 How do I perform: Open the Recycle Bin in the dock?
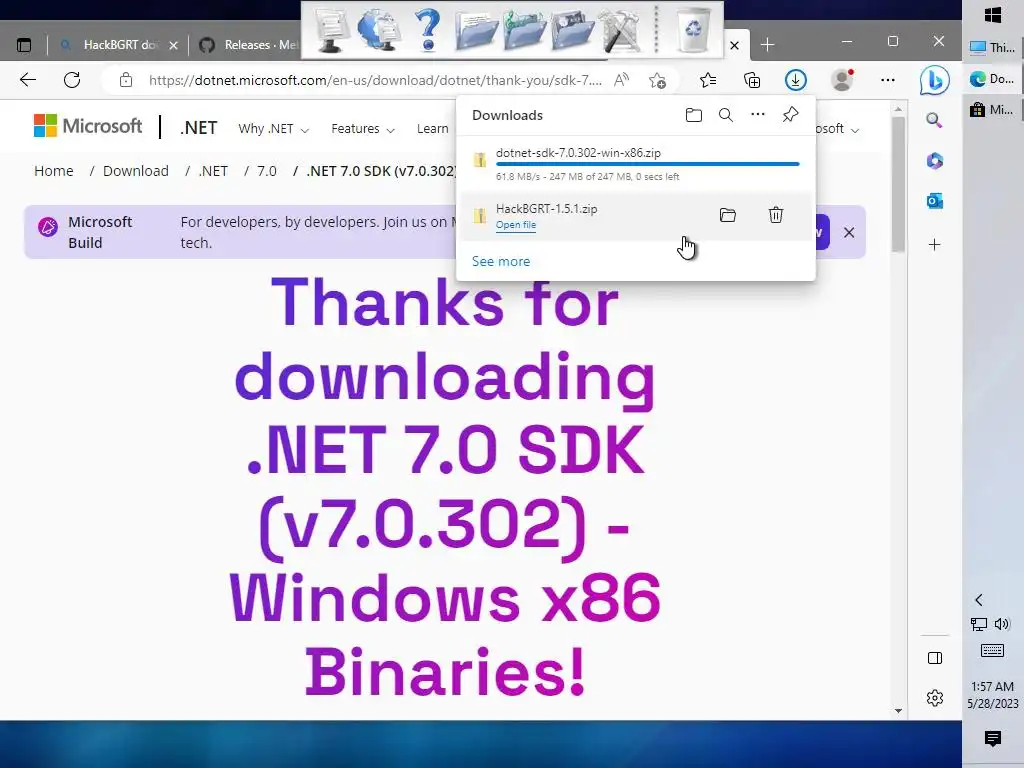coord(692,29)
